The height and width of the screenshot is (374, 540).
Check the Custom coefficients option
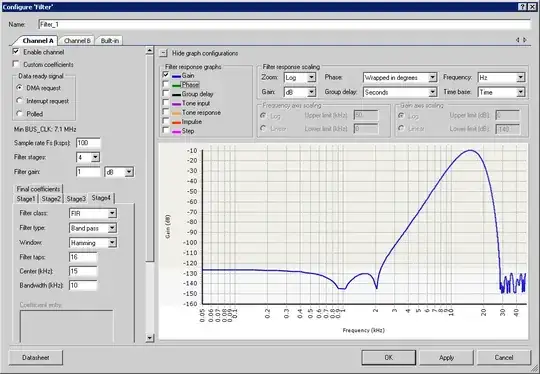pyautogui.click(x=16, y=64)
